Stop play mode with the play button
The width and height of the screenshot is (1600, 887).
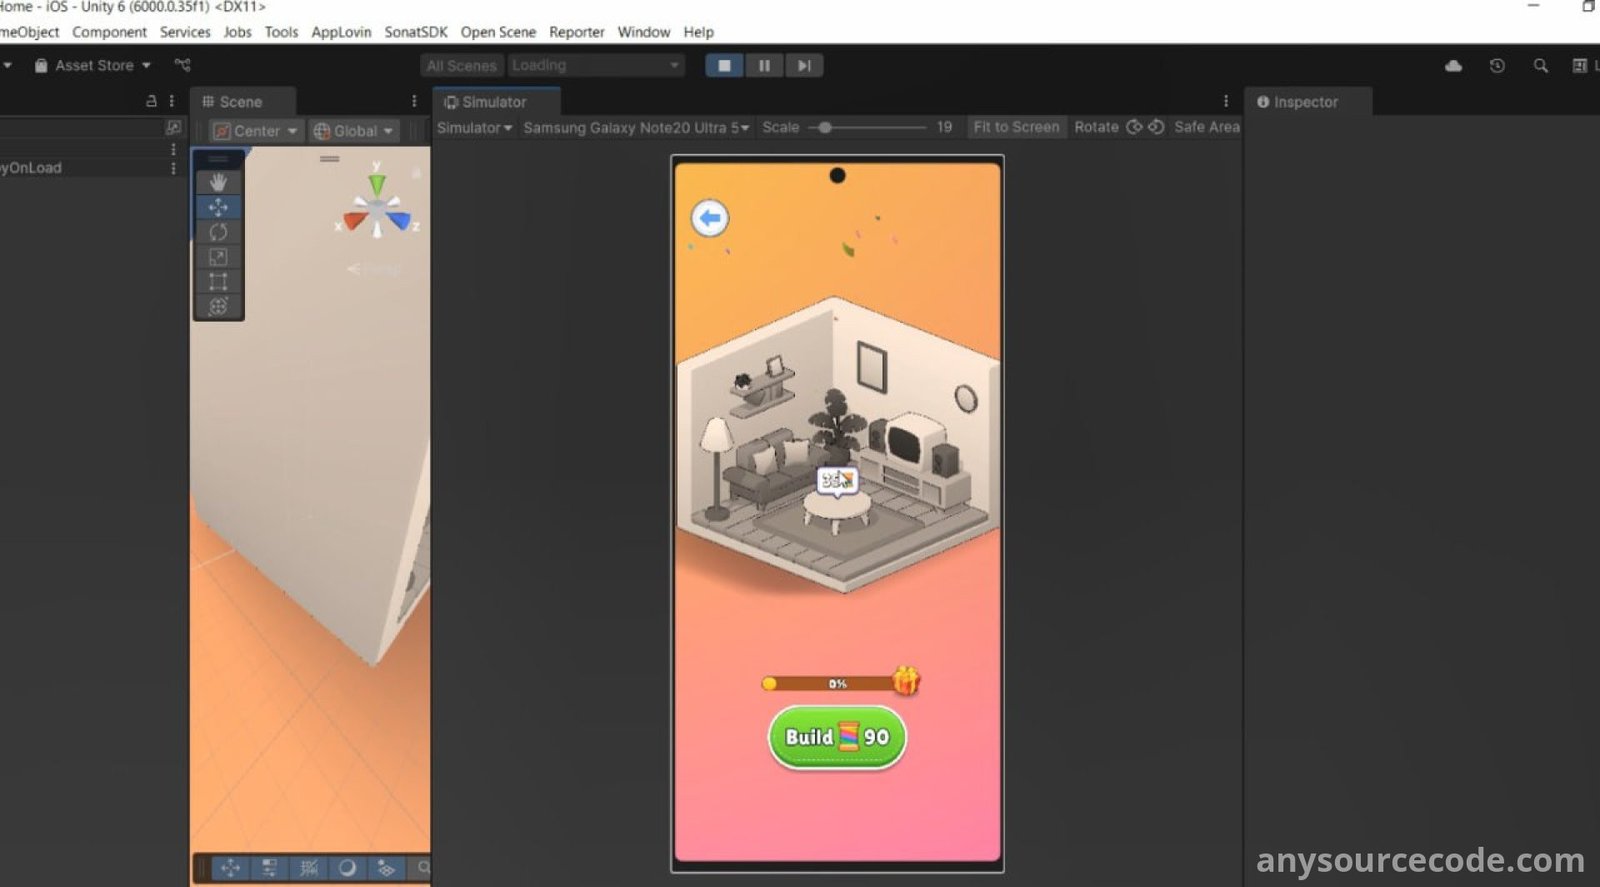coord(724,66)
